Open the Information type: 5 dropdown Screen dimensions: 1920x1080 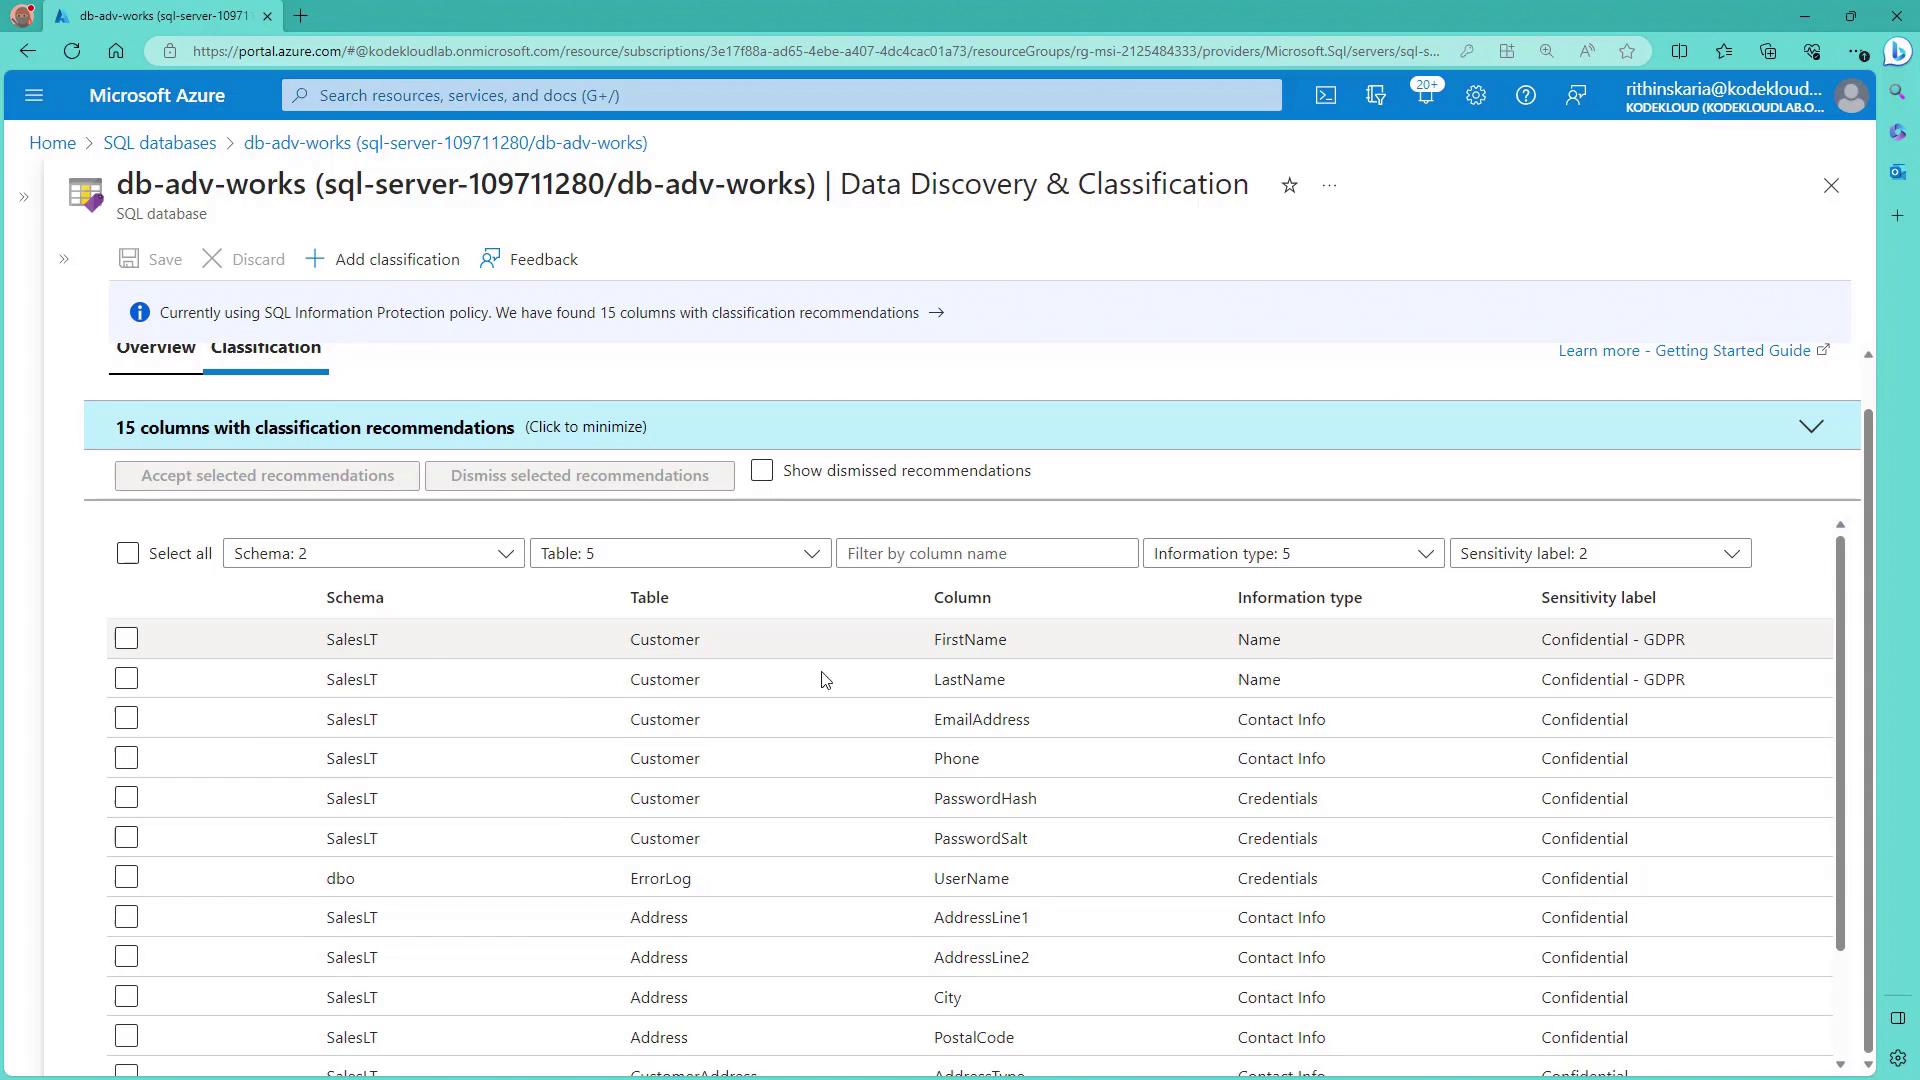point(1293,553)
